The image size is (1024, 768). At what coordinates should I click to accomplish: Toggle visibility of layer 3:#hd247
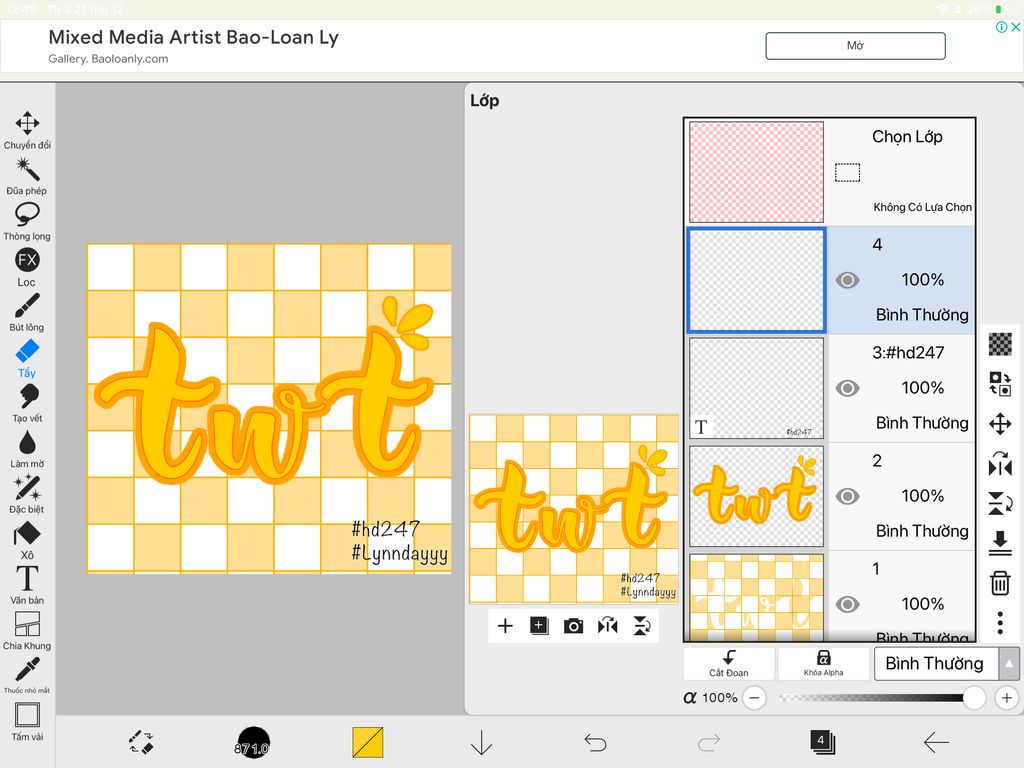(x=847, y=389)
